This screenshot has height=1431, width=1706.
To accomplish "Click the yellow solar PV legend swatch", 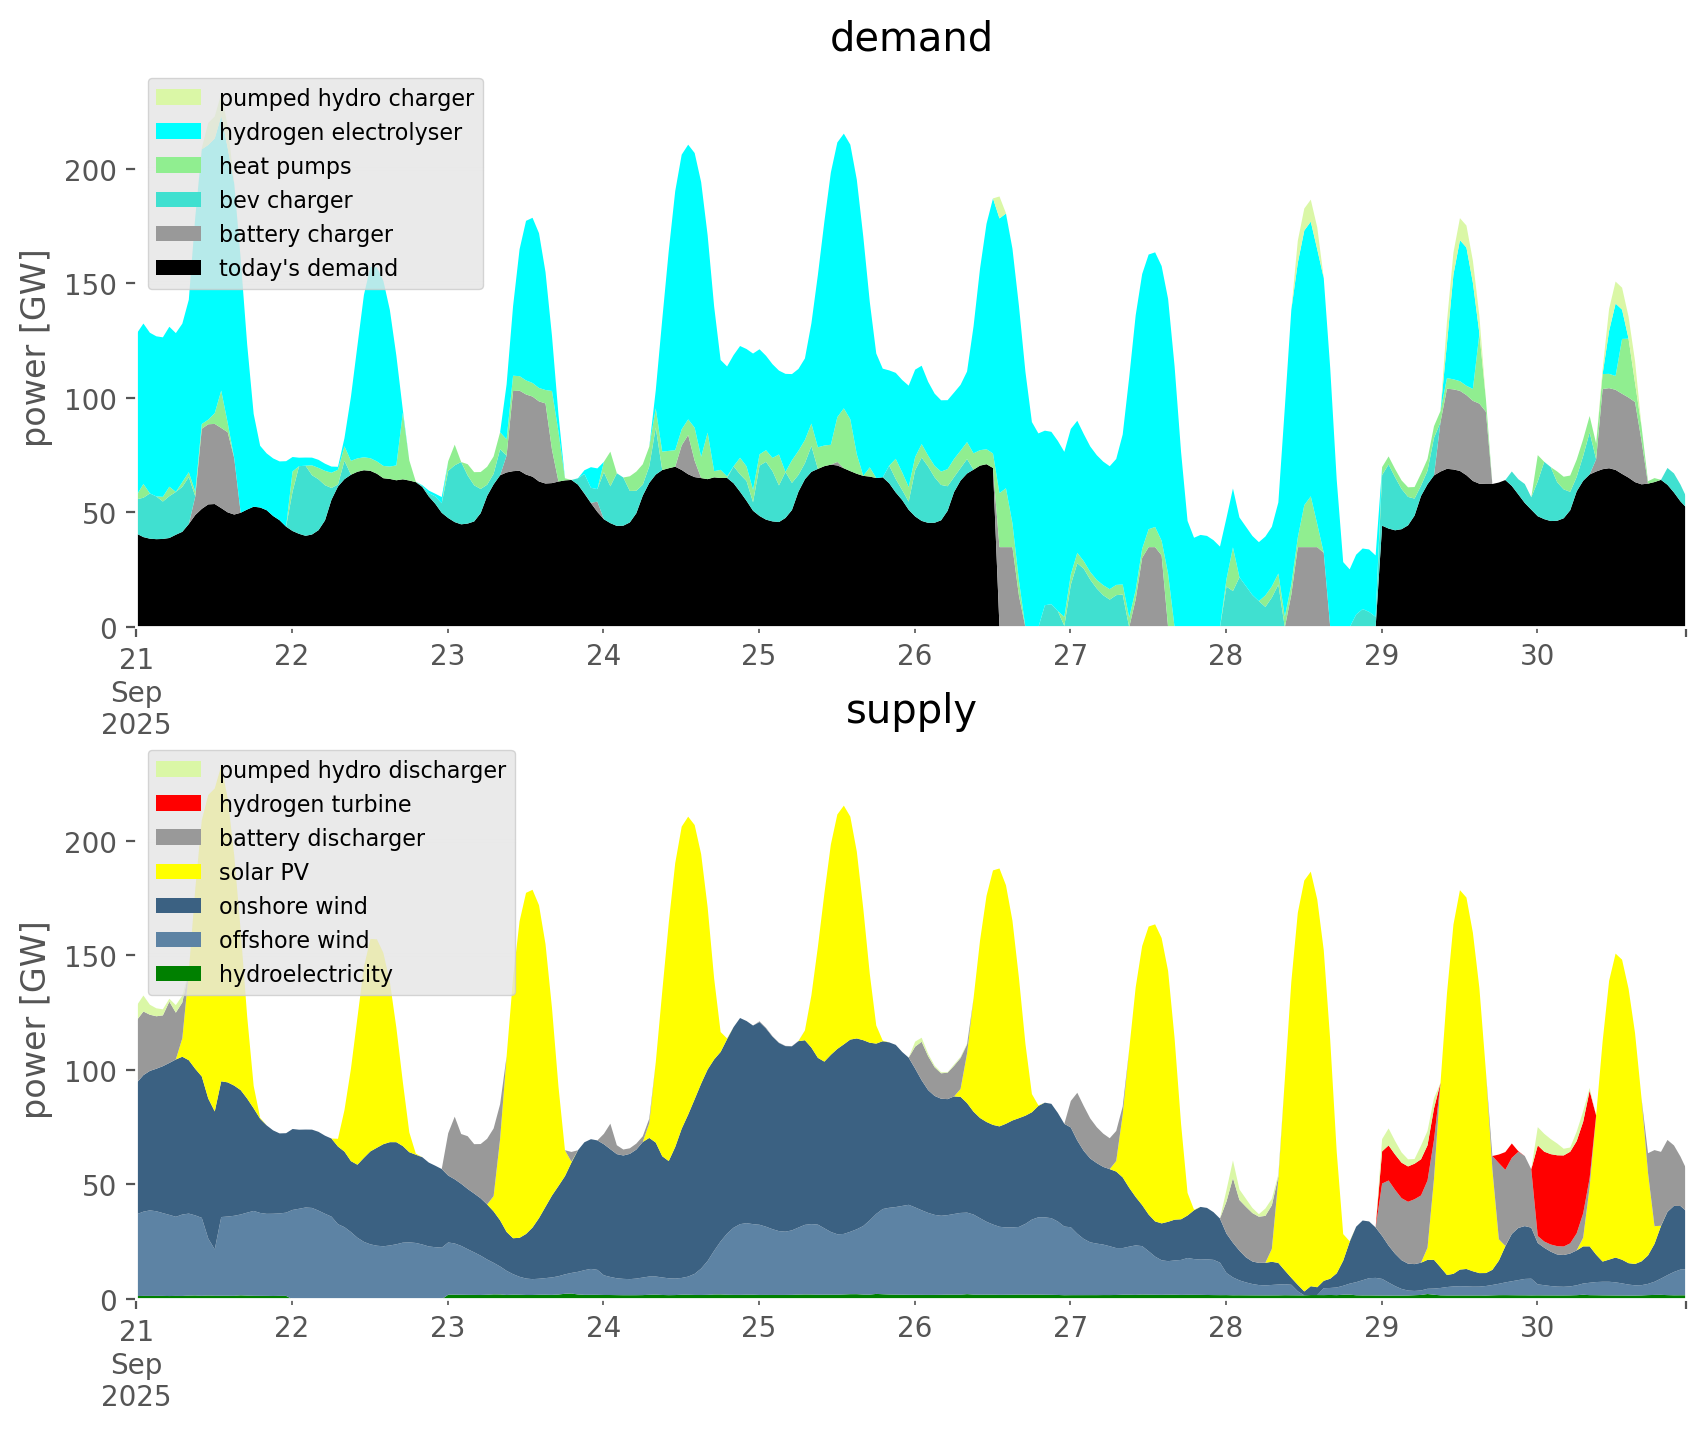I will point(179,872).
